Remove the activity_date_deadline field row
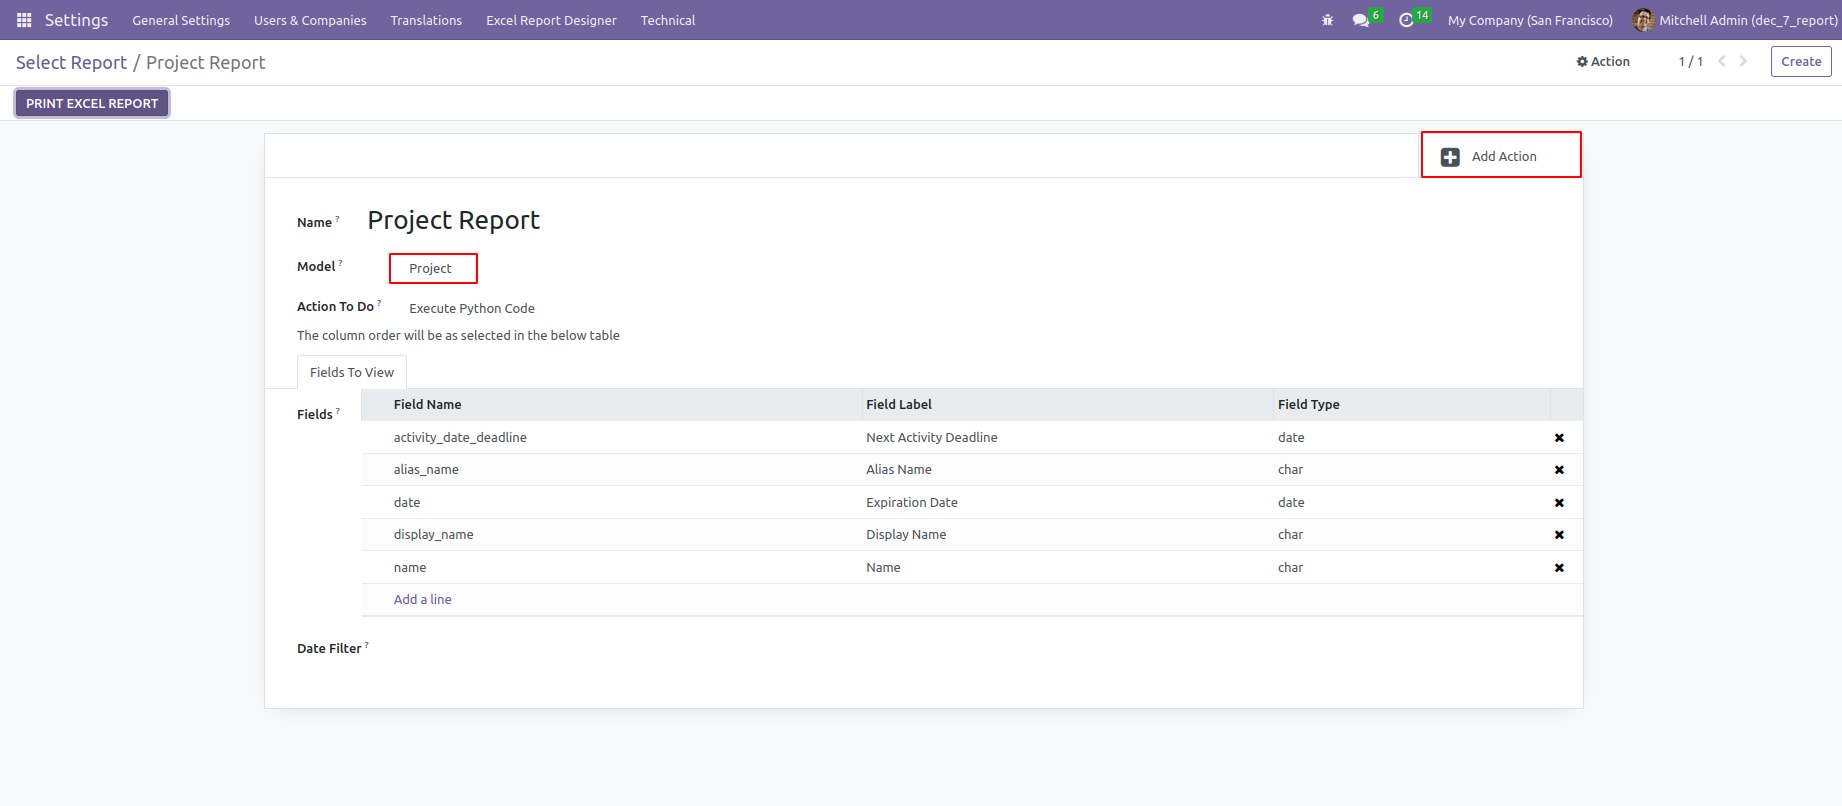 (x=1559, y=438)
